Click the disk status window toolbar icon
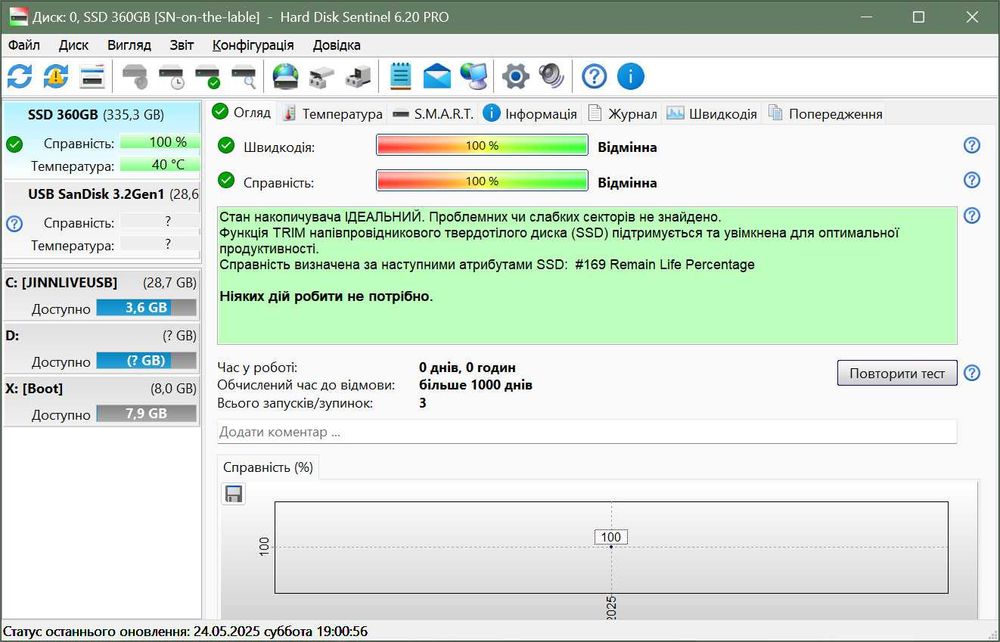The height and width of the screenshot is (642, 1000). [x=92, y=77]
